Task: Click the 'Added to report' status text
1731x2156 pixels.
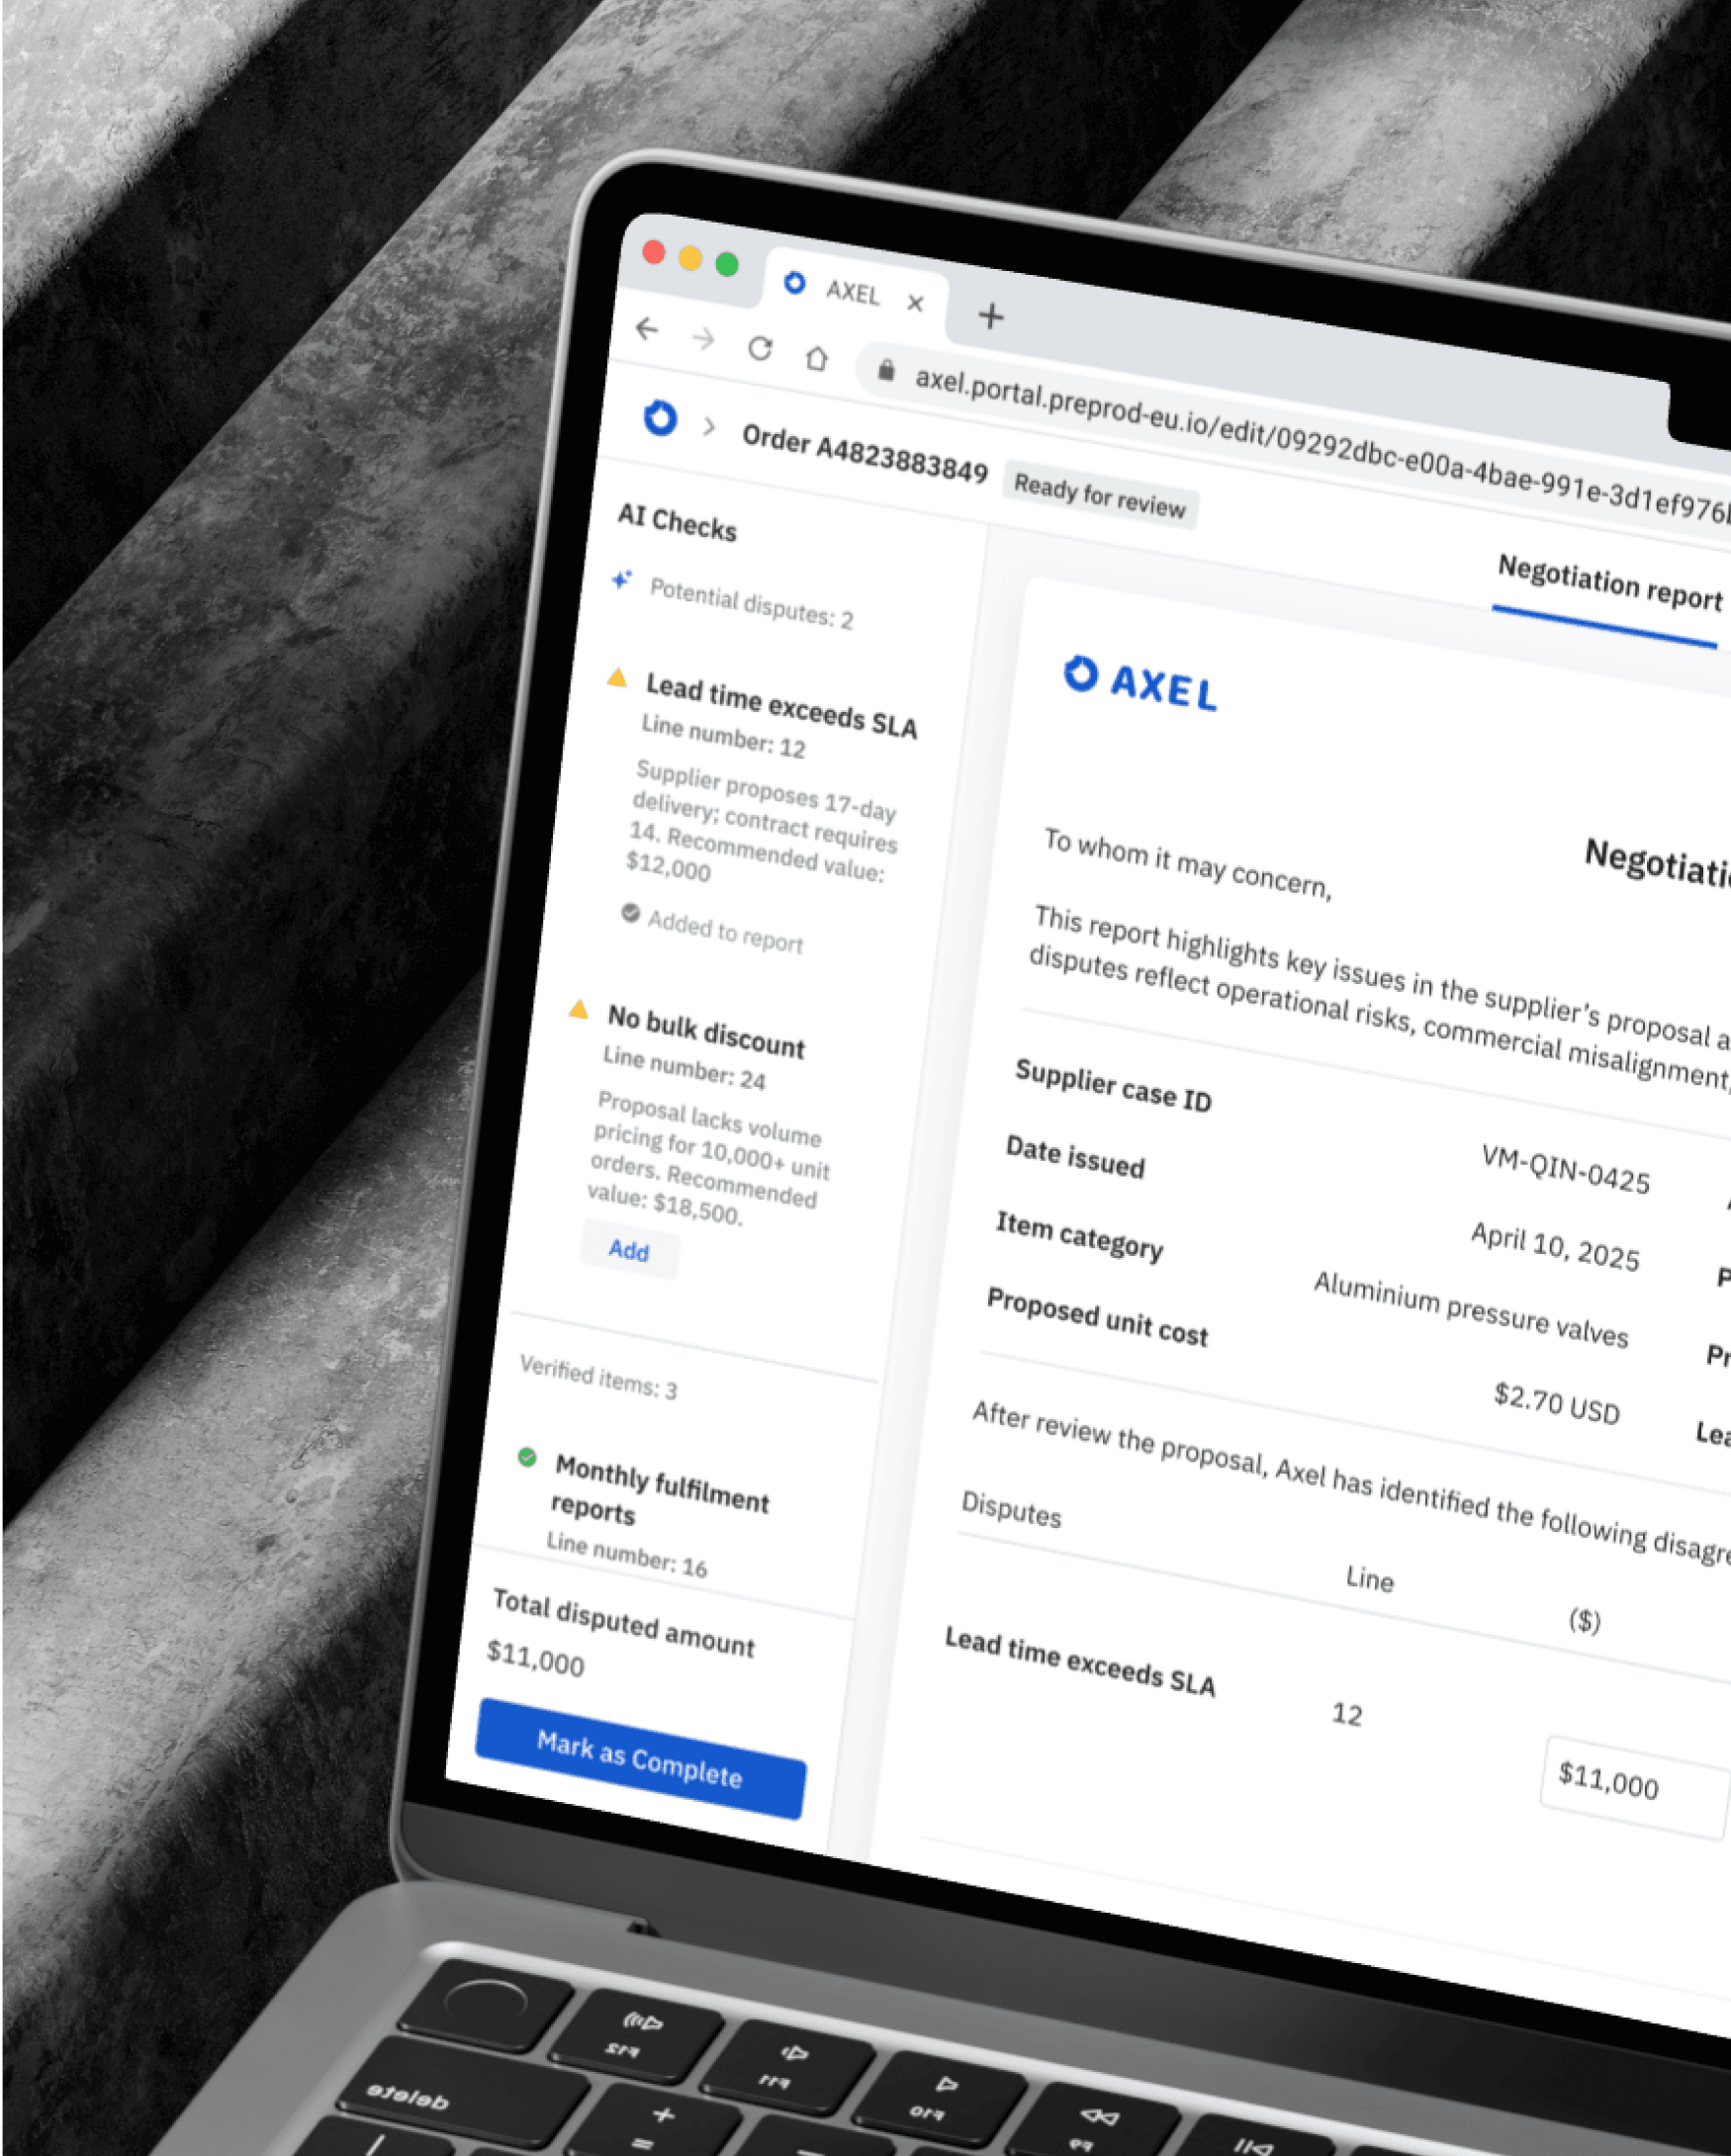Action: pos(725,932)
